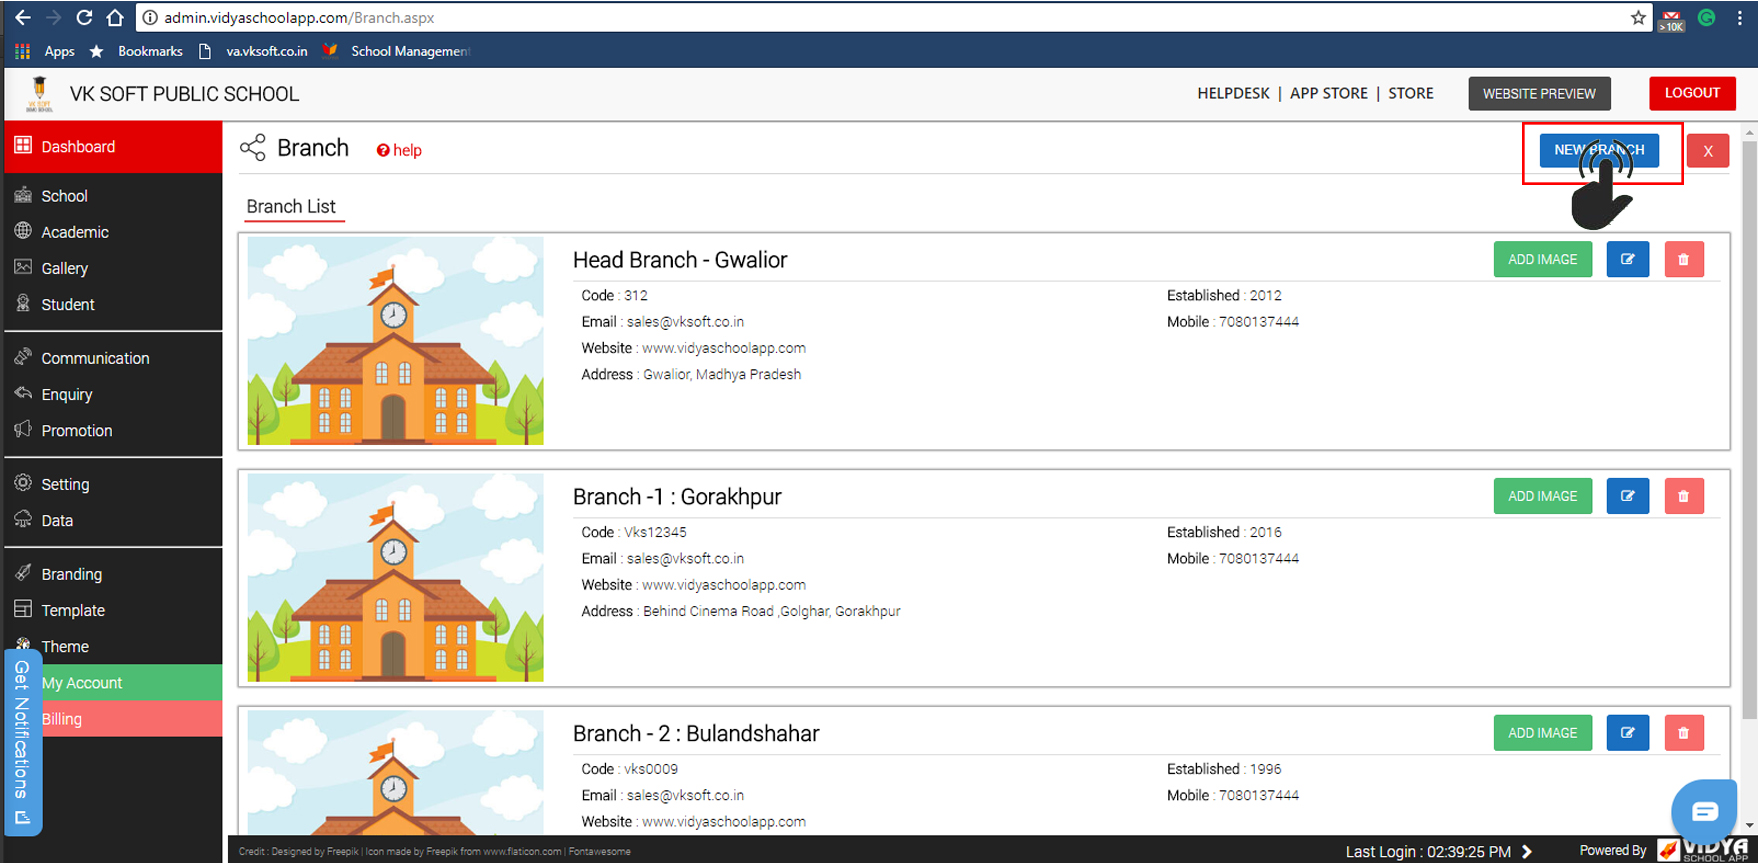
Task: Delete the Head Branch - Gwalior entry
Action: coord(1684,259)
